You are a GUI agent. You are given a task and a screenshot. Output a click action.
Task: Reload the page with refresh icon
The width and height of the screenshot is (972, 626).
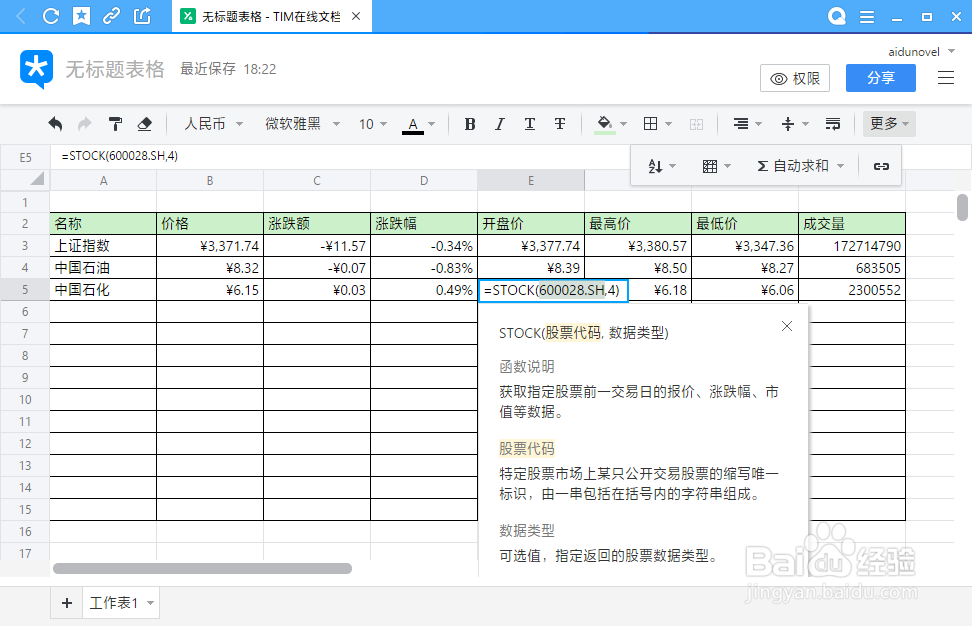click(x=51, y=16)
